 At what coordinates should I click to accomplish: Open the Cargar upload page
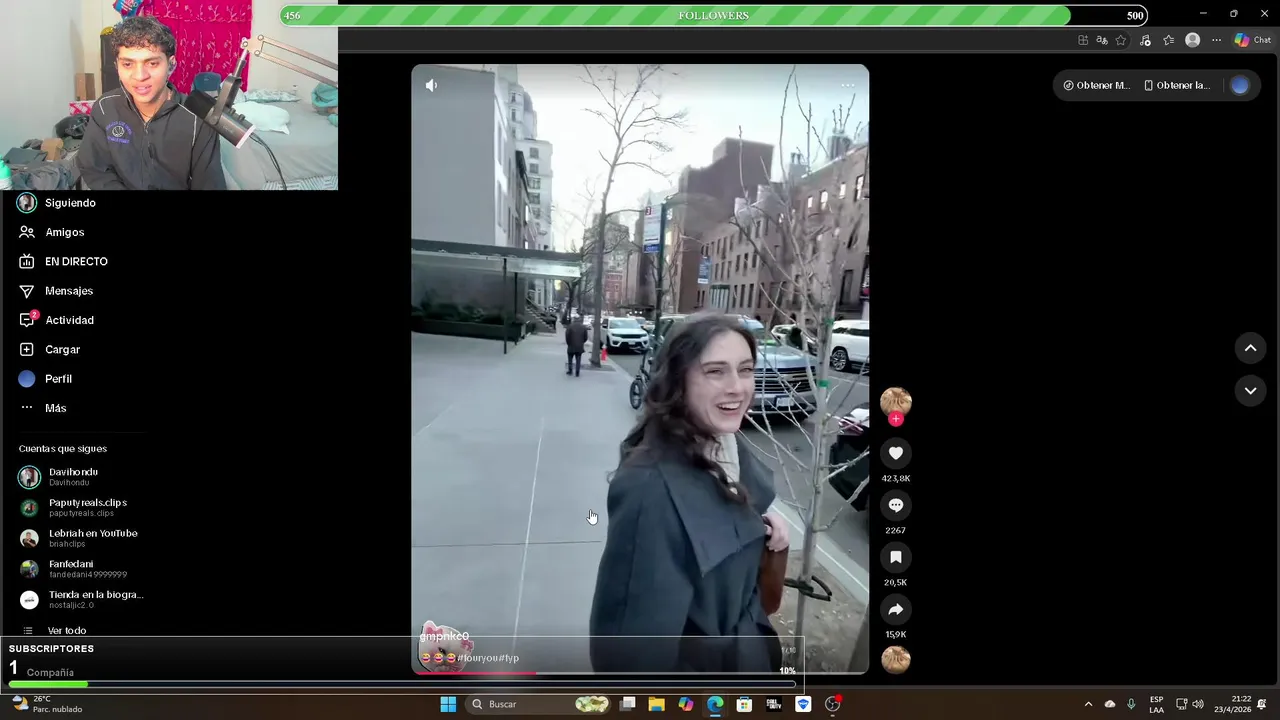point(49,349)
